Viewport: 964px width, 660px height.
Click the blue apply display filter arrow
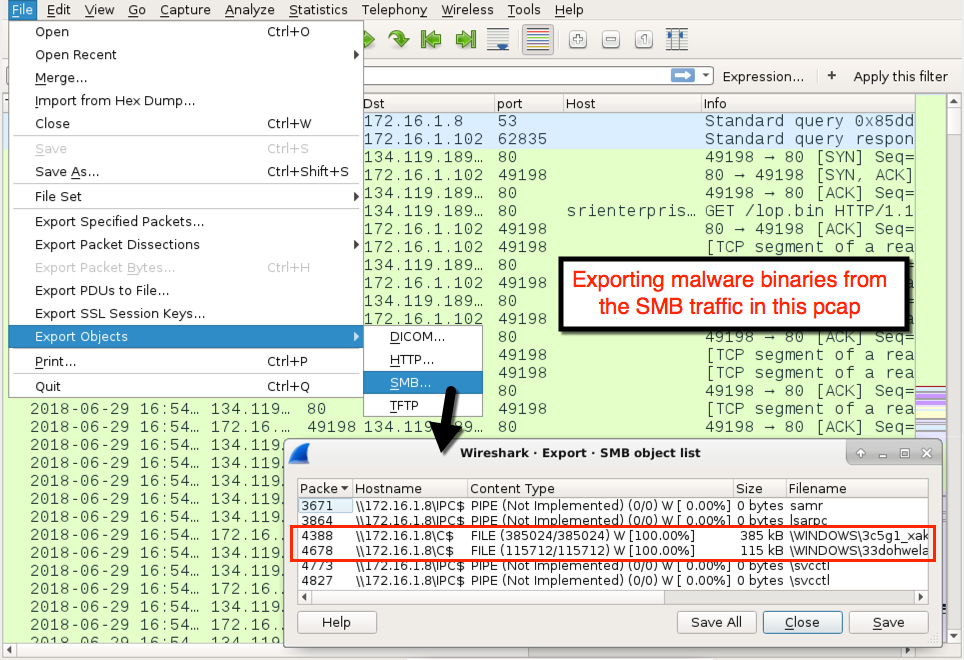(682, 76)
